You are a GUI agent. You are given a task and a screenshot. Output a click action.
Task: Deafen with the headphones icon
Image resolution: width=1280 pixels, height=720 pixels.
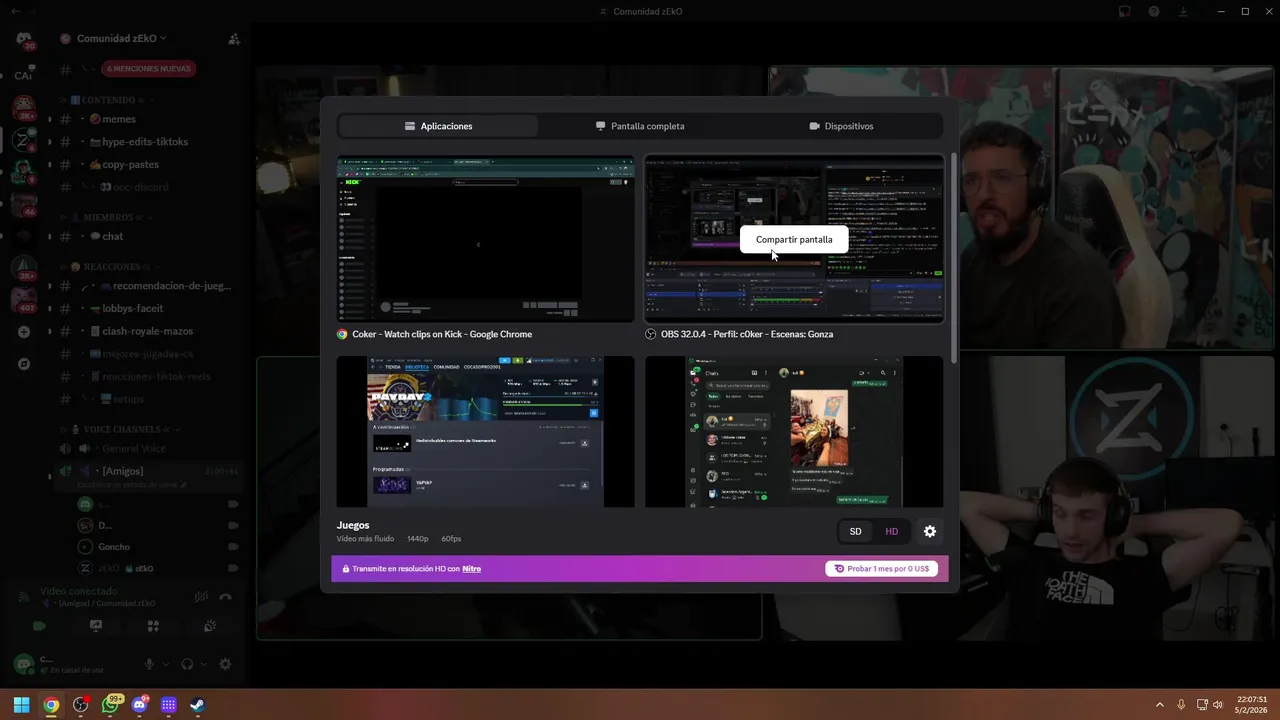(x=187, y=664)
